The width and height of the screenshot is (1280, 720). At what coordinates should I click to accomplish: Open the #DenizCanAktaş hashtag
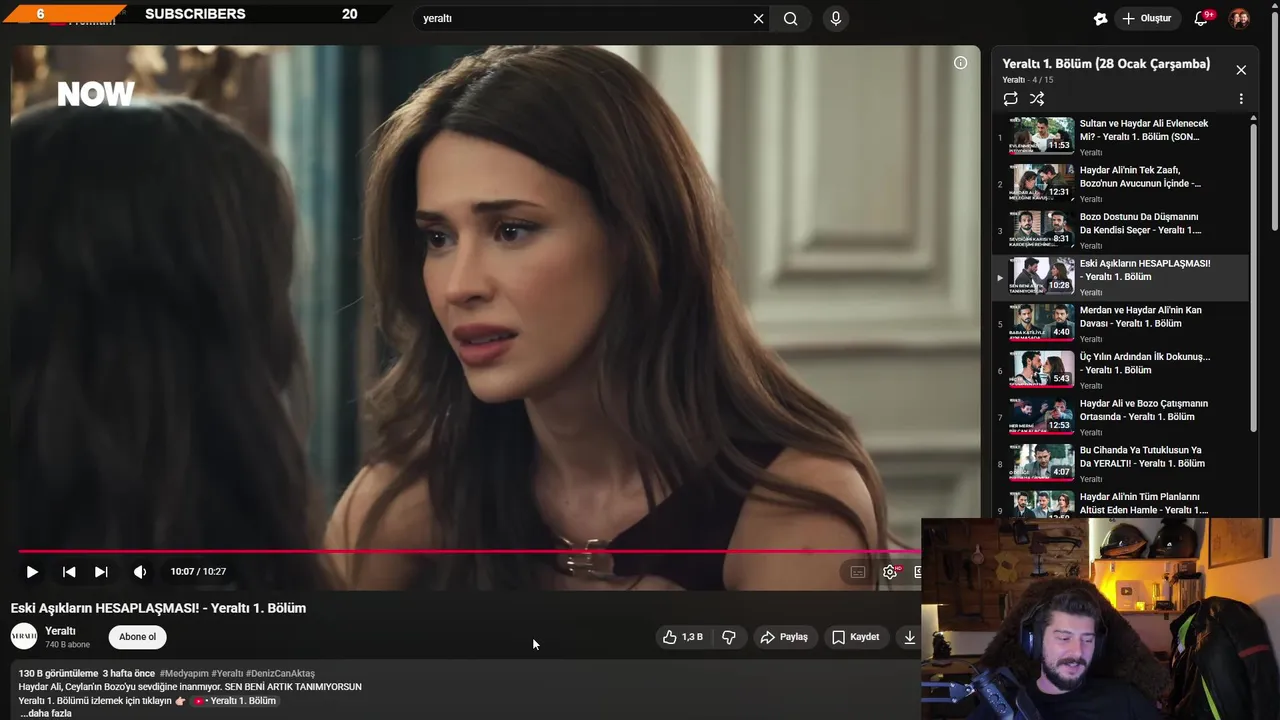tap(280, 673)
